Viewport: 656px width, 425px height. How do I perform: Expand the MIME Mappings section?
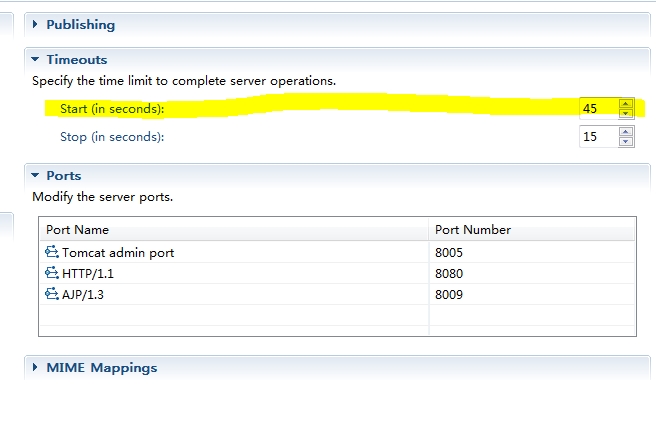(35, 367)
